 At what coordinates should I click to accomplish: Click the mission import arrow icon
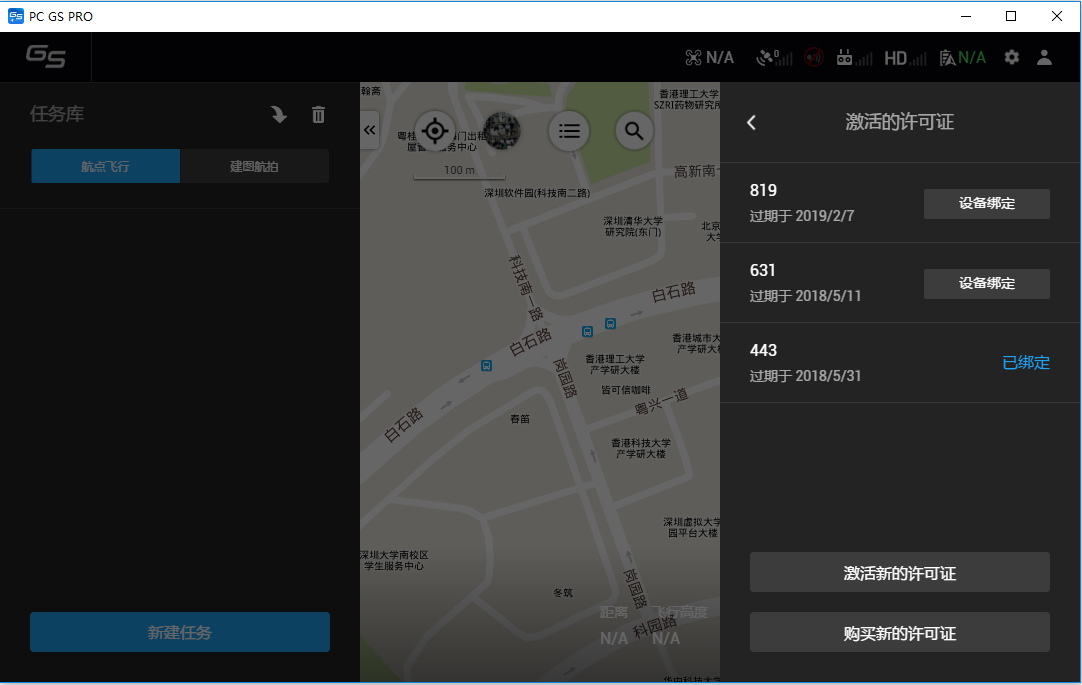point(278,115)
